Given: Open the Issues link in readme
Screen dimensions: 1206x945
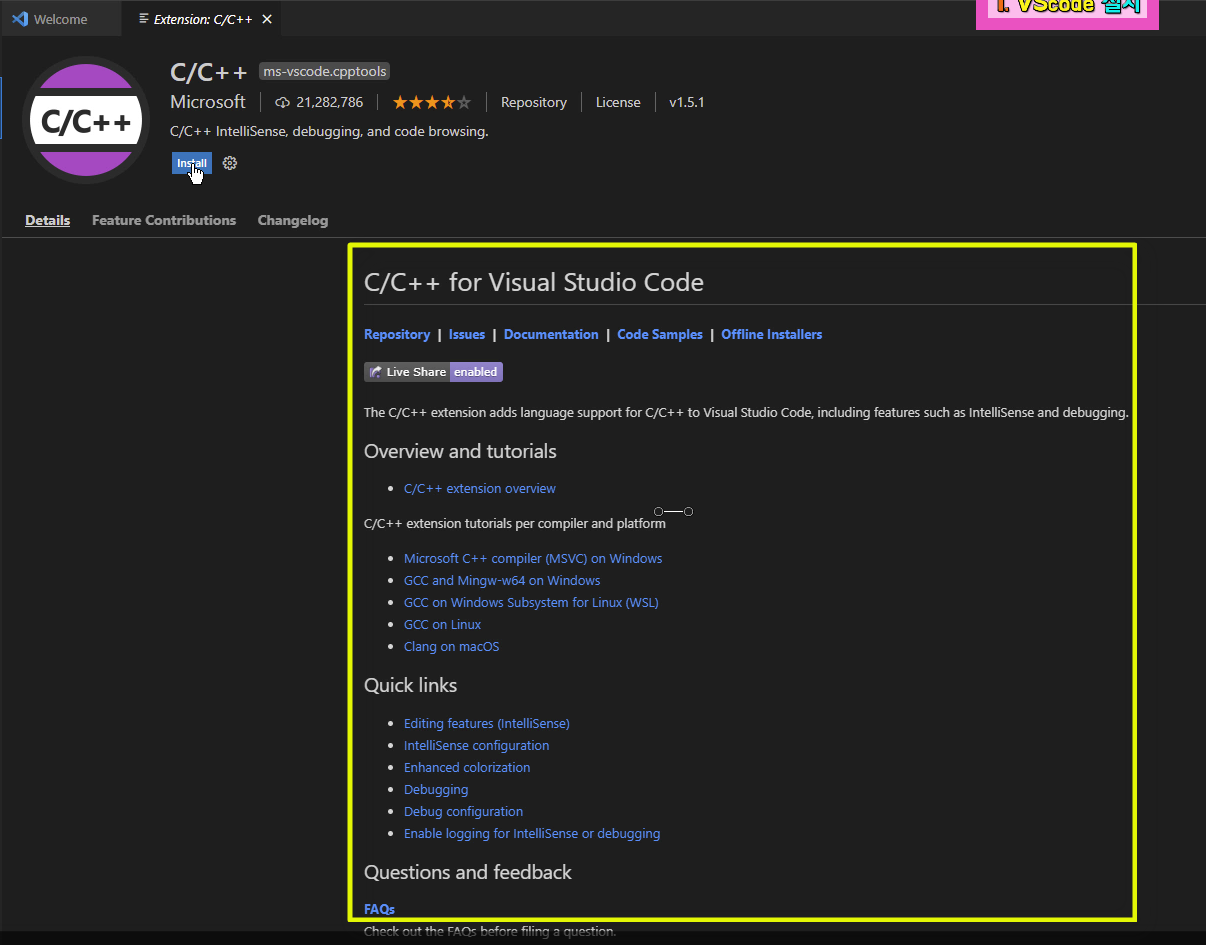Looking at the screenshot, I should 467,334.
